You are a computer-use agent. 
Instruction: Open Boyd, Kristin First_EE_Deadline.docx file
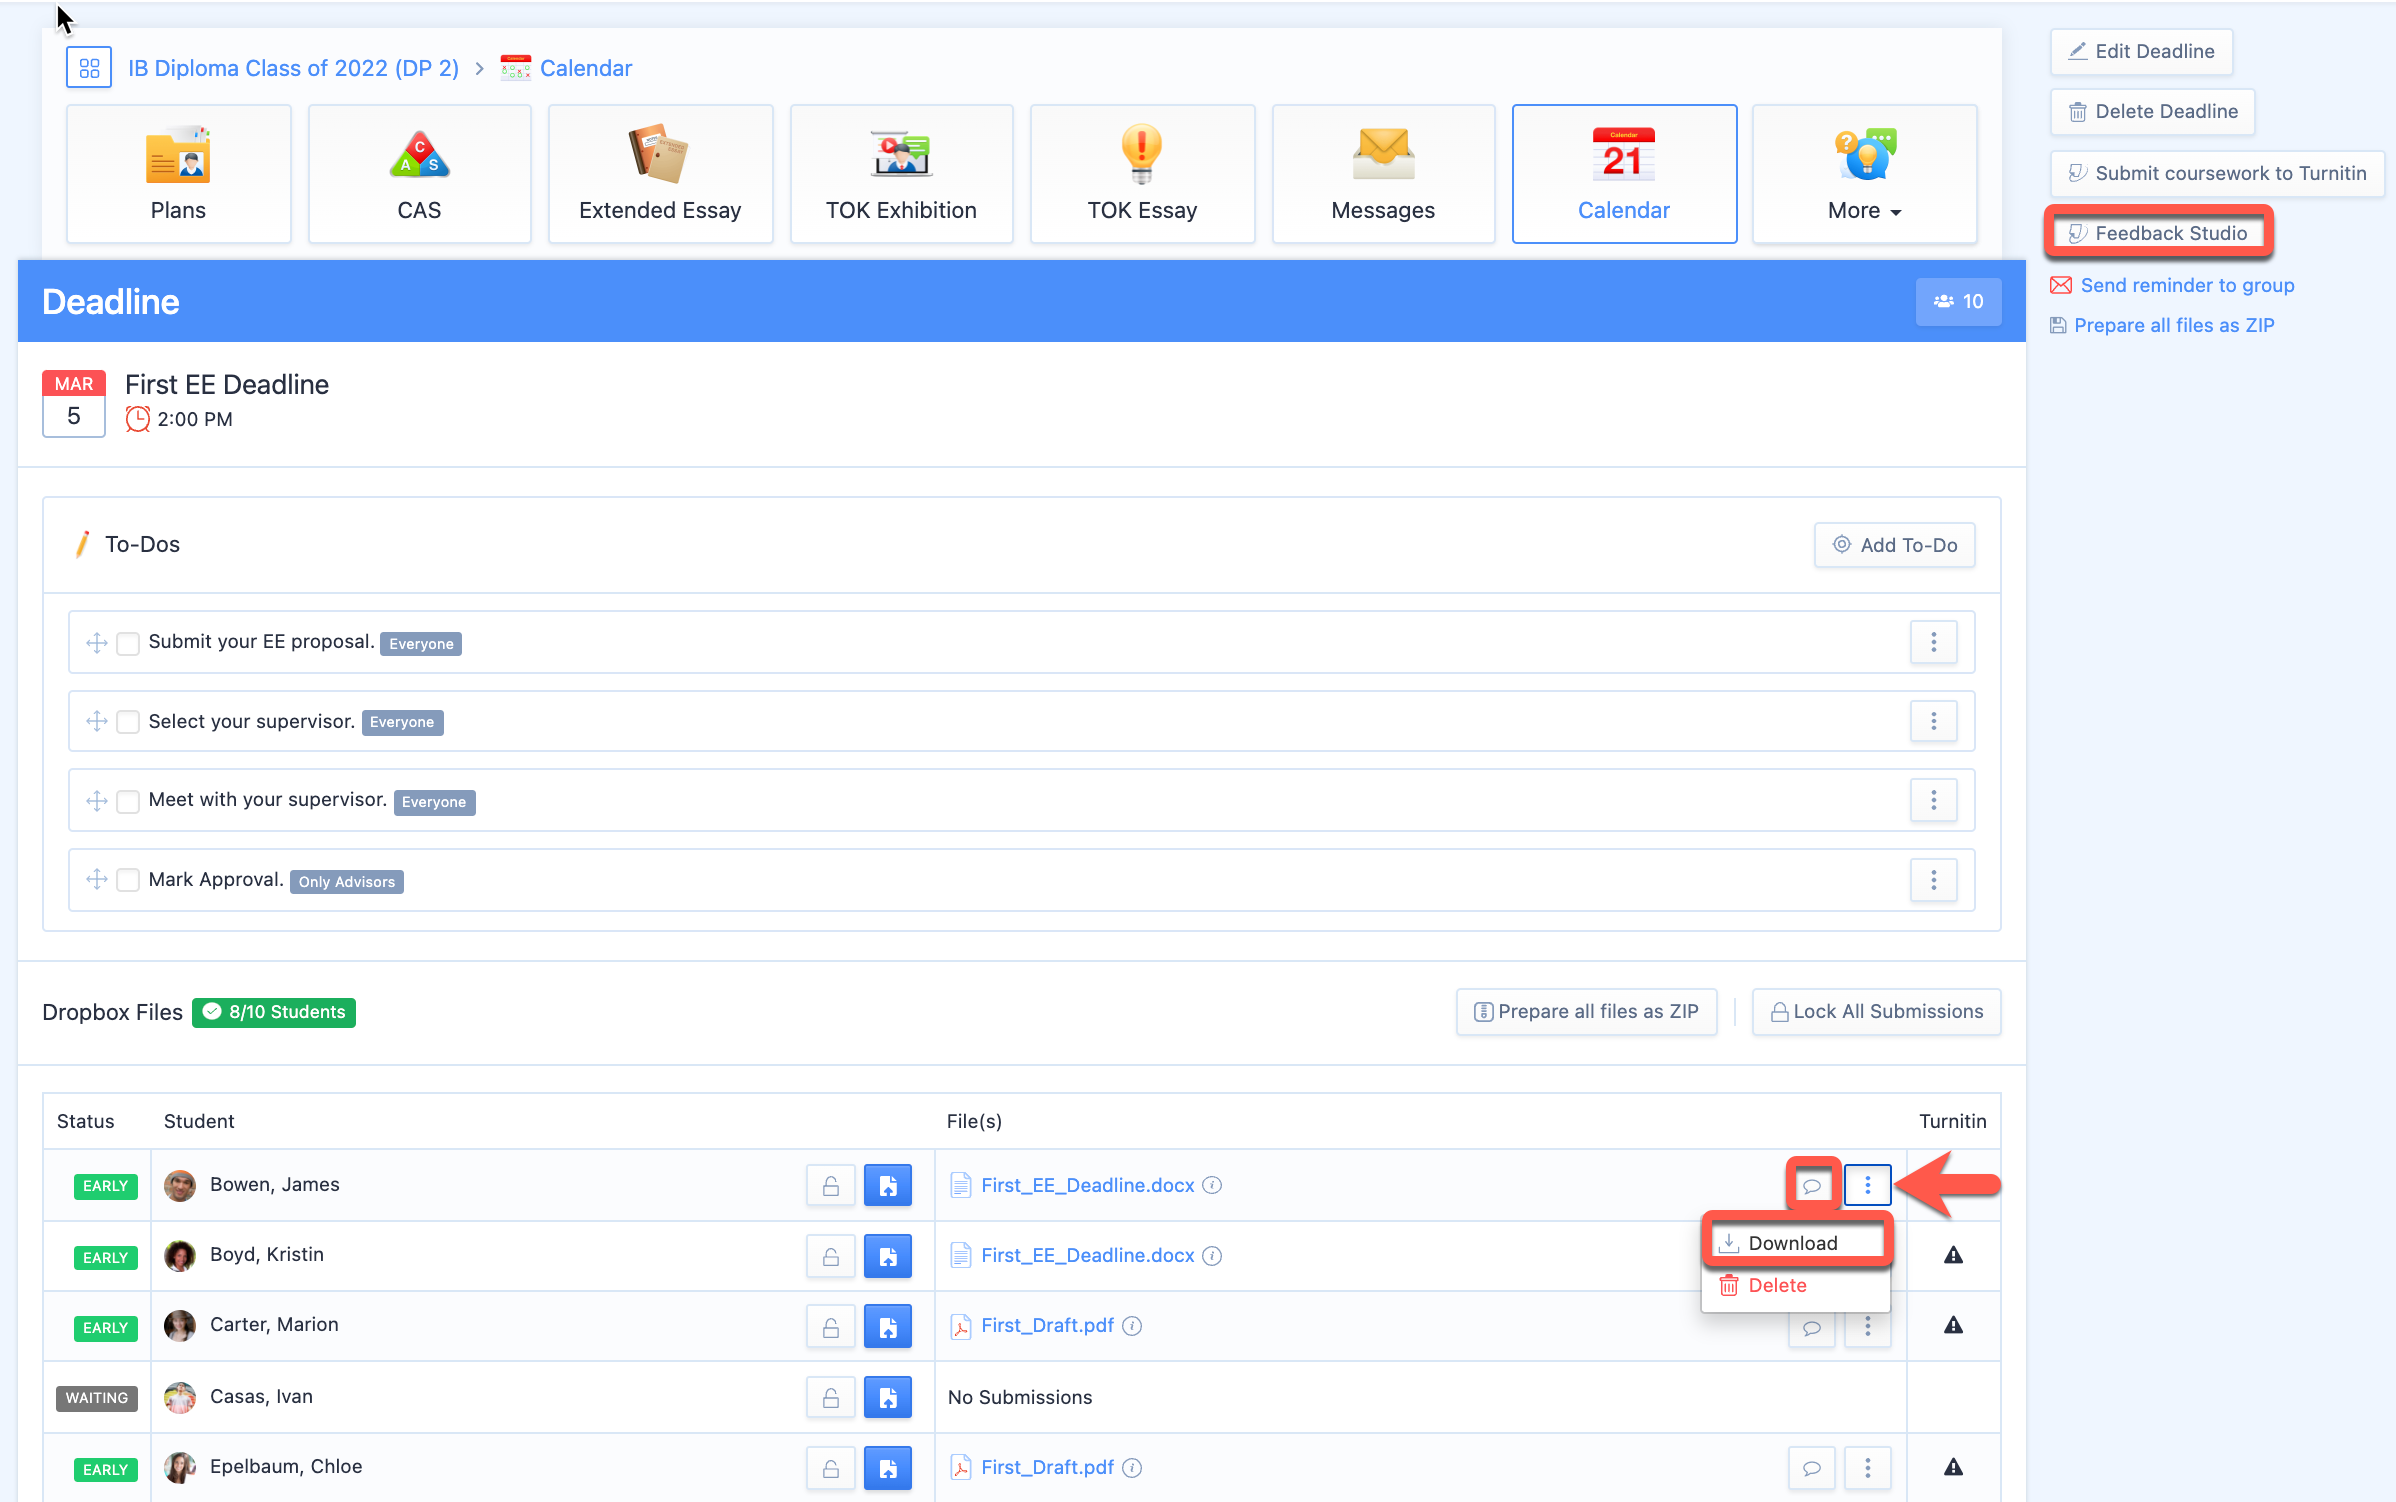point(1088,1255)
